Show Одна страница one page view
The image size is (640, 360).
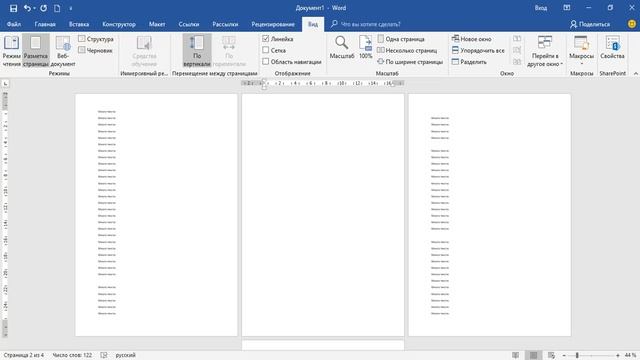[401, 39]
